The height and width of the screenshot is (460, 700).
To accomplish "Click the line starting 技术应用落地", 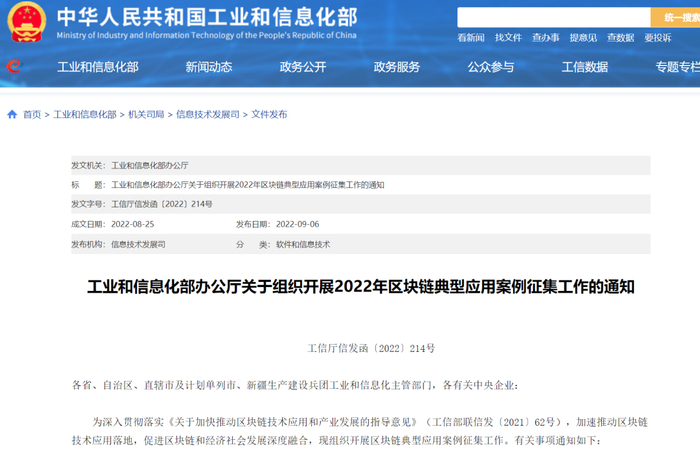I will click(337, 440).
